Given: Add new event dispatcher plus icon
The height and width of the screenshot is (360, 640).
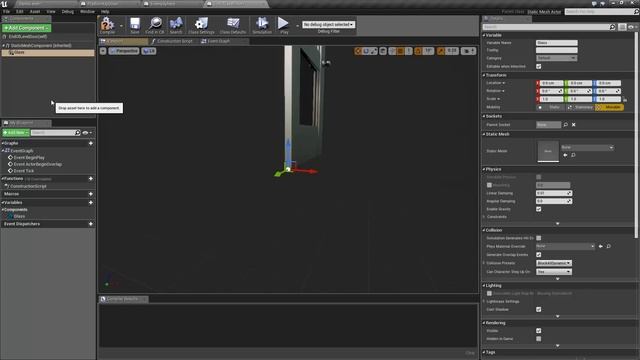Looking at the screenshot, I should coord(91,224).
